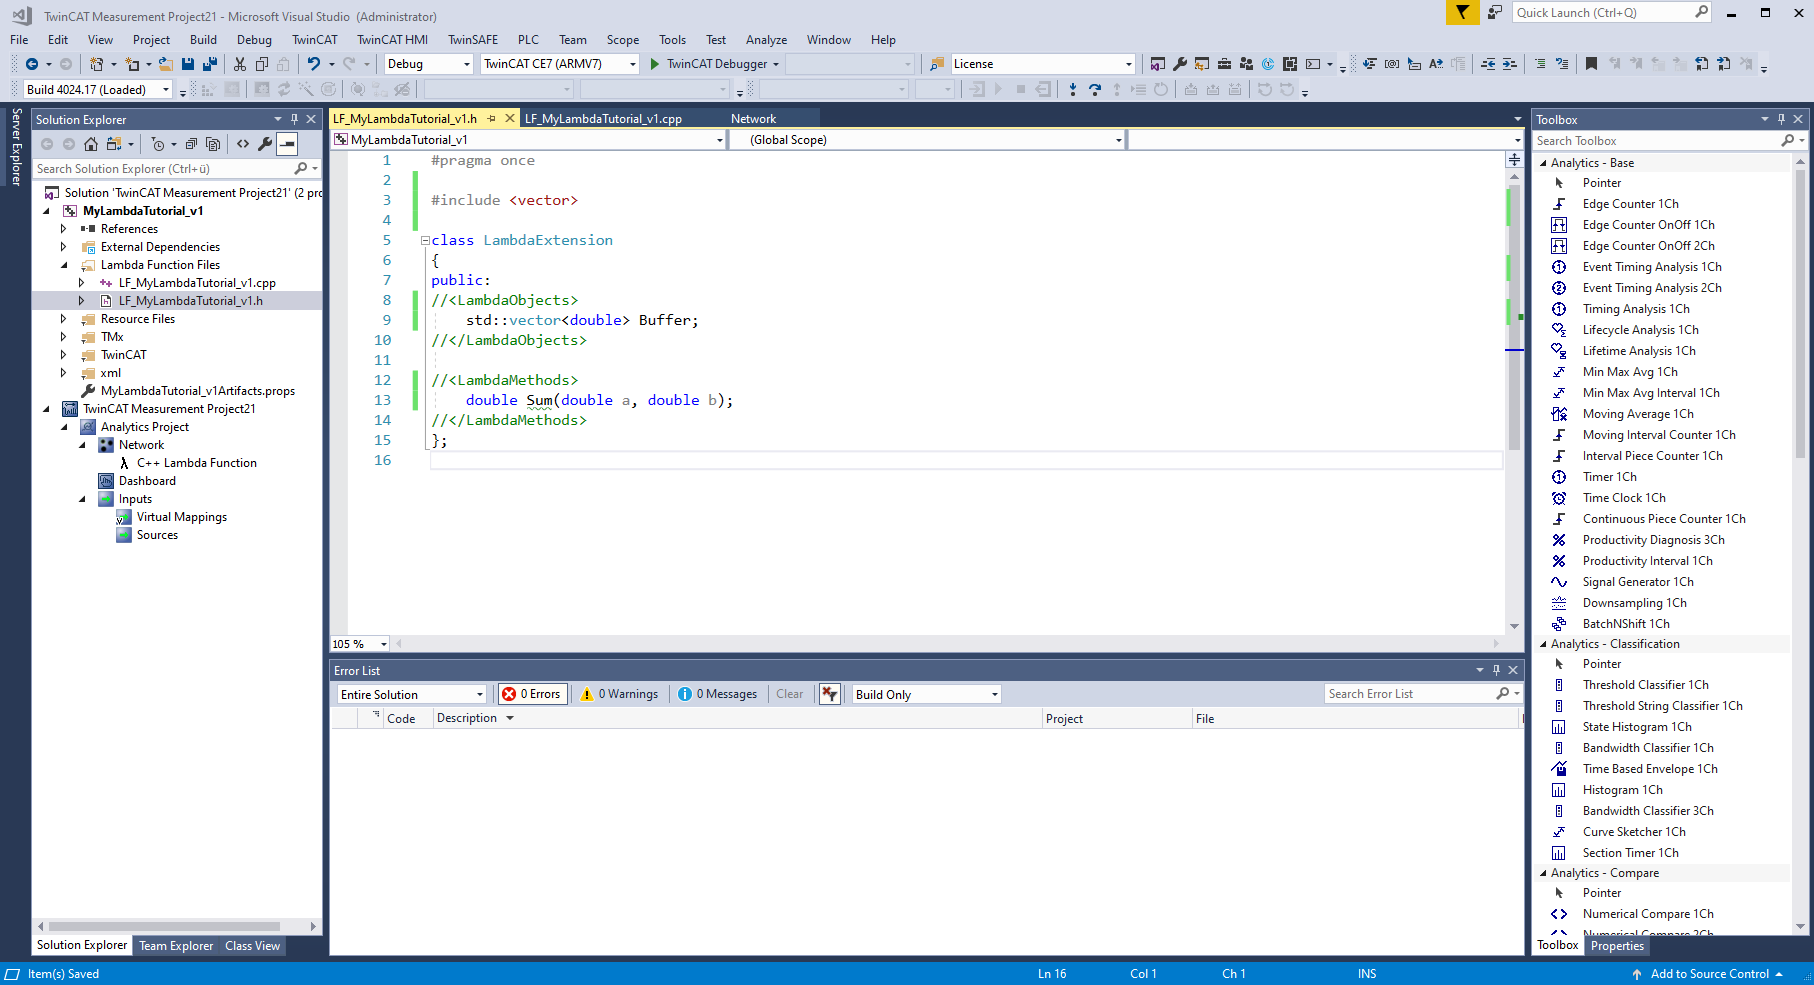The image size is (1814, 985).
Task: Collapse the class LambdaExtension code block
Action: click(425, 240)
